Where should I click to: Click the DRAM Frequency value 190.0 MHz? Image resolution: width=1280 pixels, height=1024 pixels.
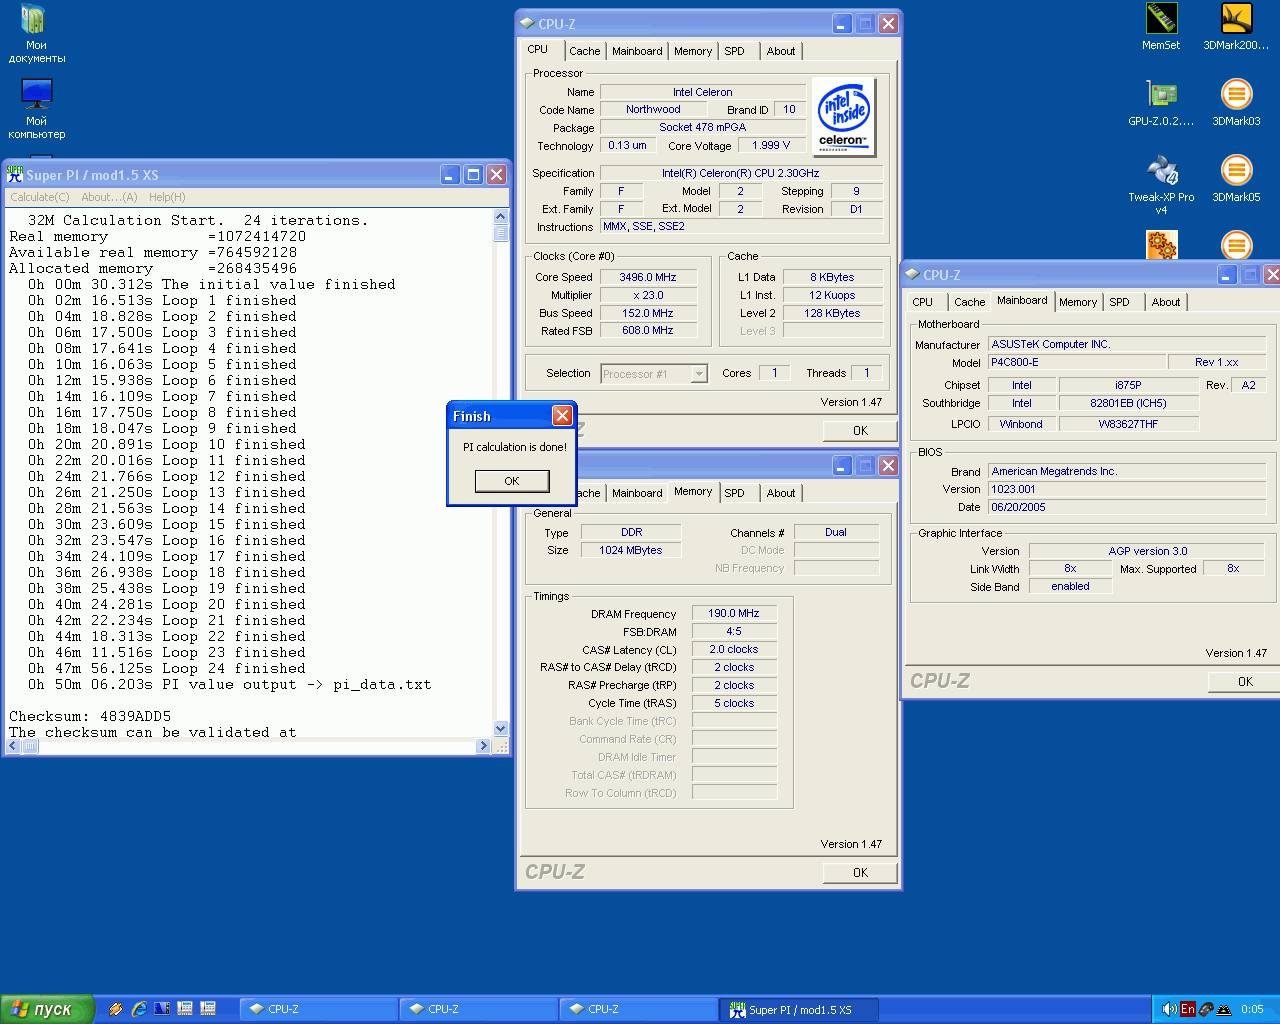(734, 614)
